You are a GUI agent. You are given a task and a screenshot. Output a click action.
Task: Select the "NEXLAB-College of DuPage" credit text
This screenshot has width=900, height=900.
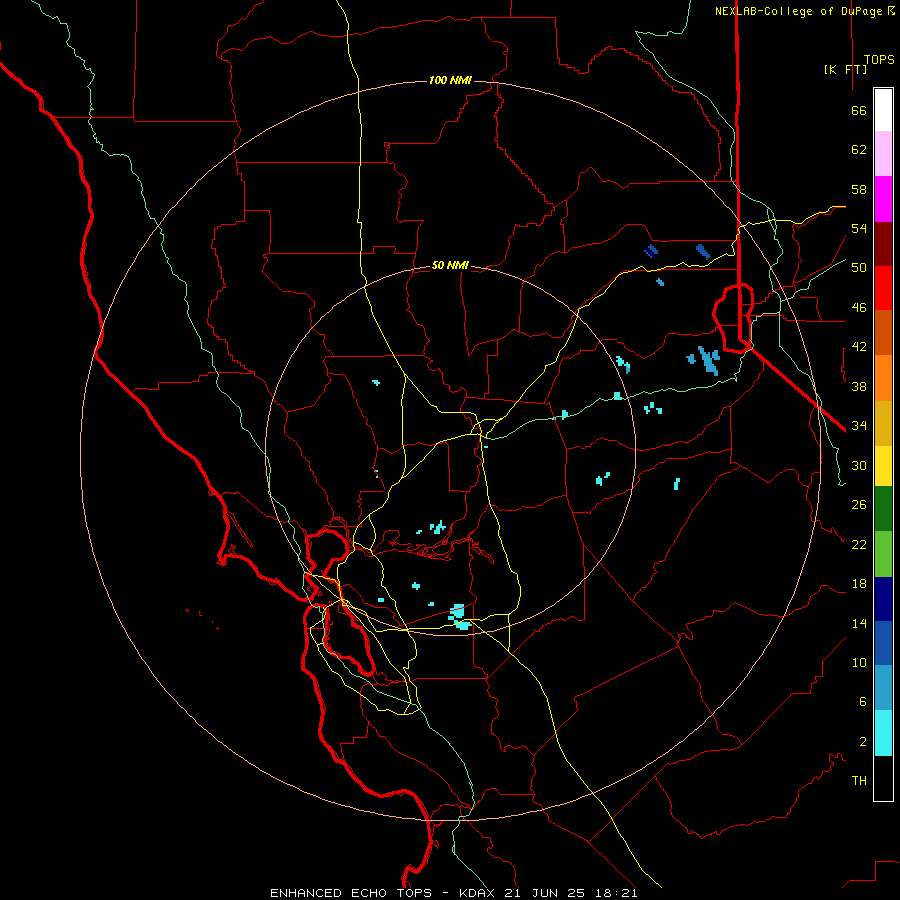tap(800, 11)
